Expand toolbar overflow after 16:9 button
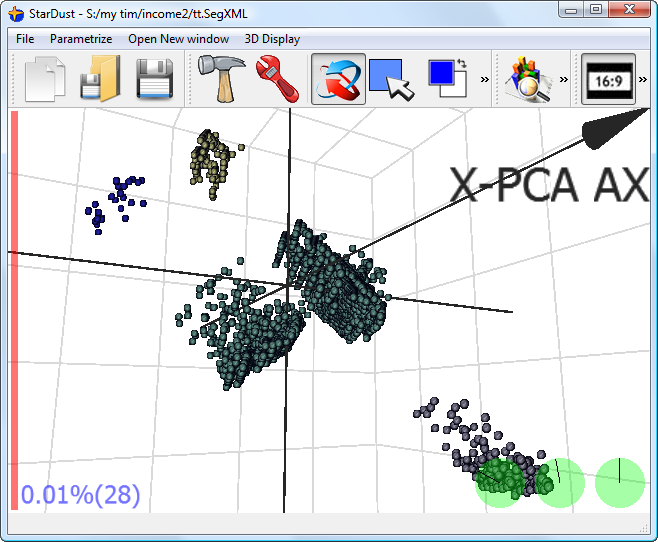Image resolution: width=658 pixels, height=542 pixels. pos(642,79)
